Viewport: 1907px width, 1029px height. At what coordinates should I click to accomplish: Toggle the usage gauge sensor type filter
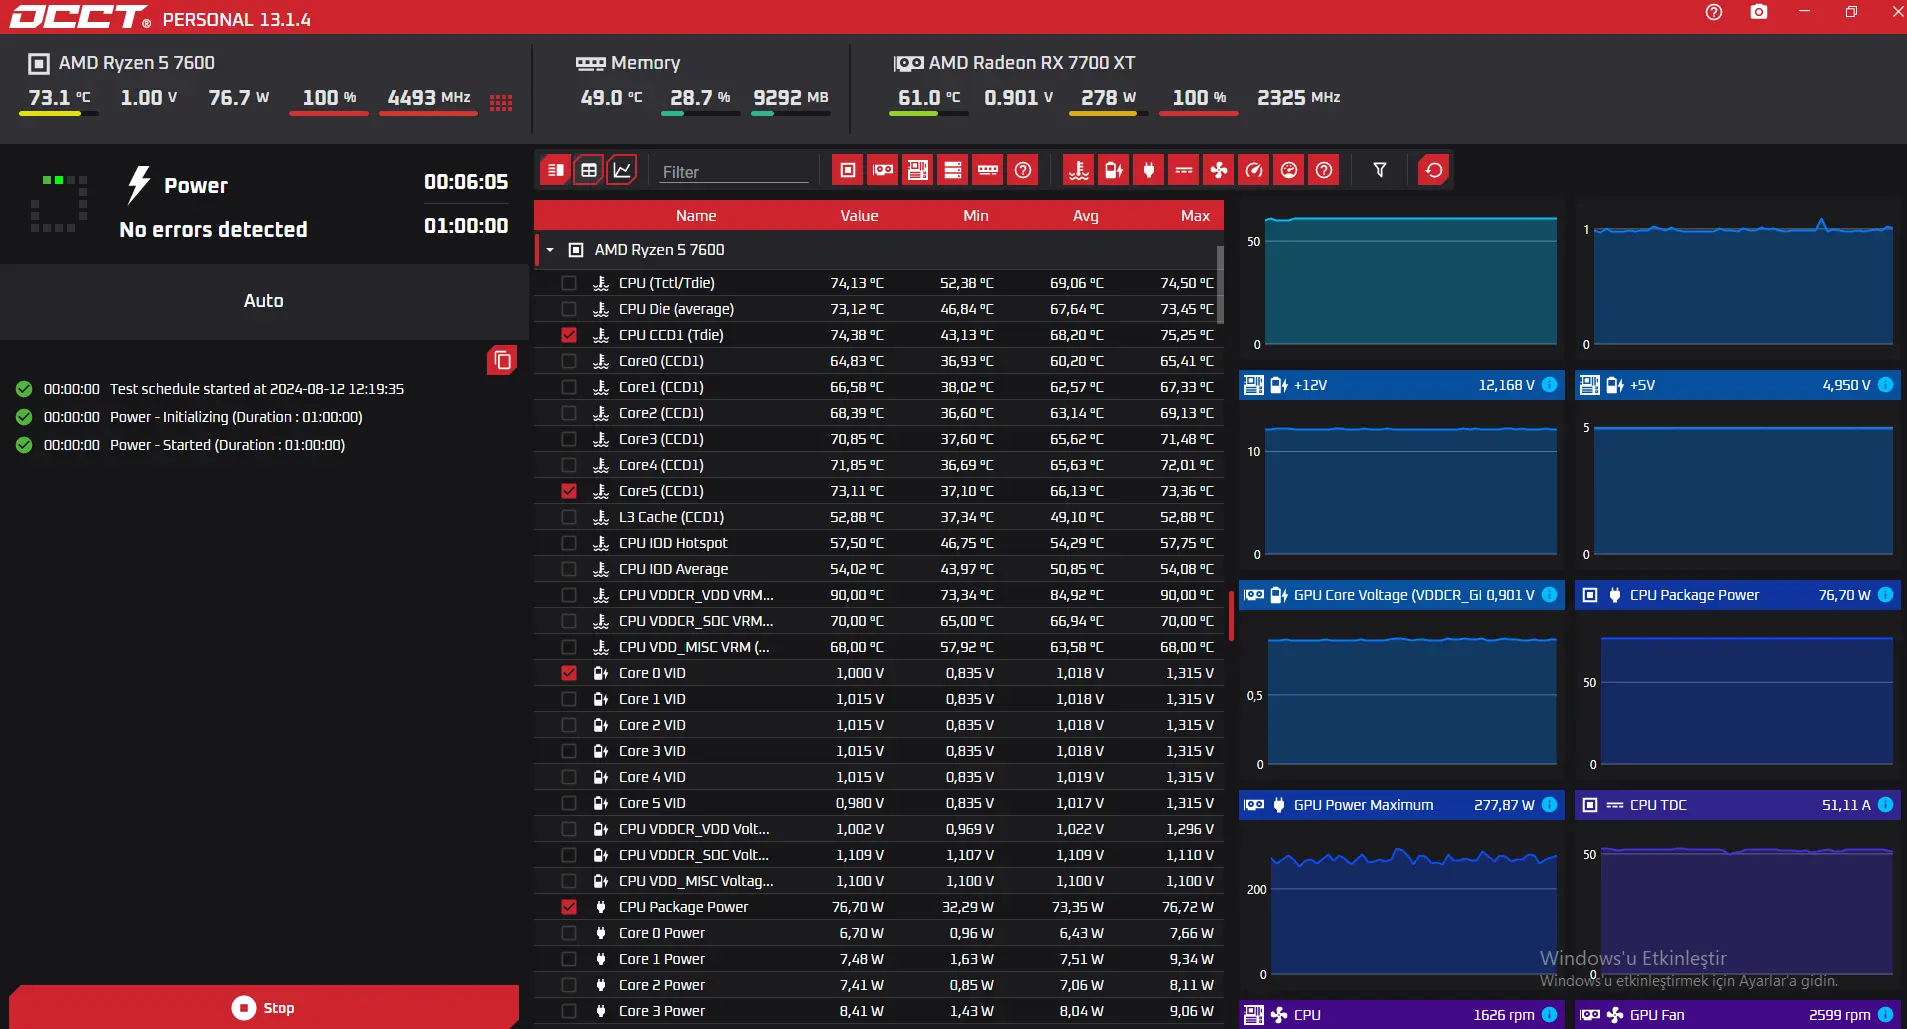[x=1289, y=170]
